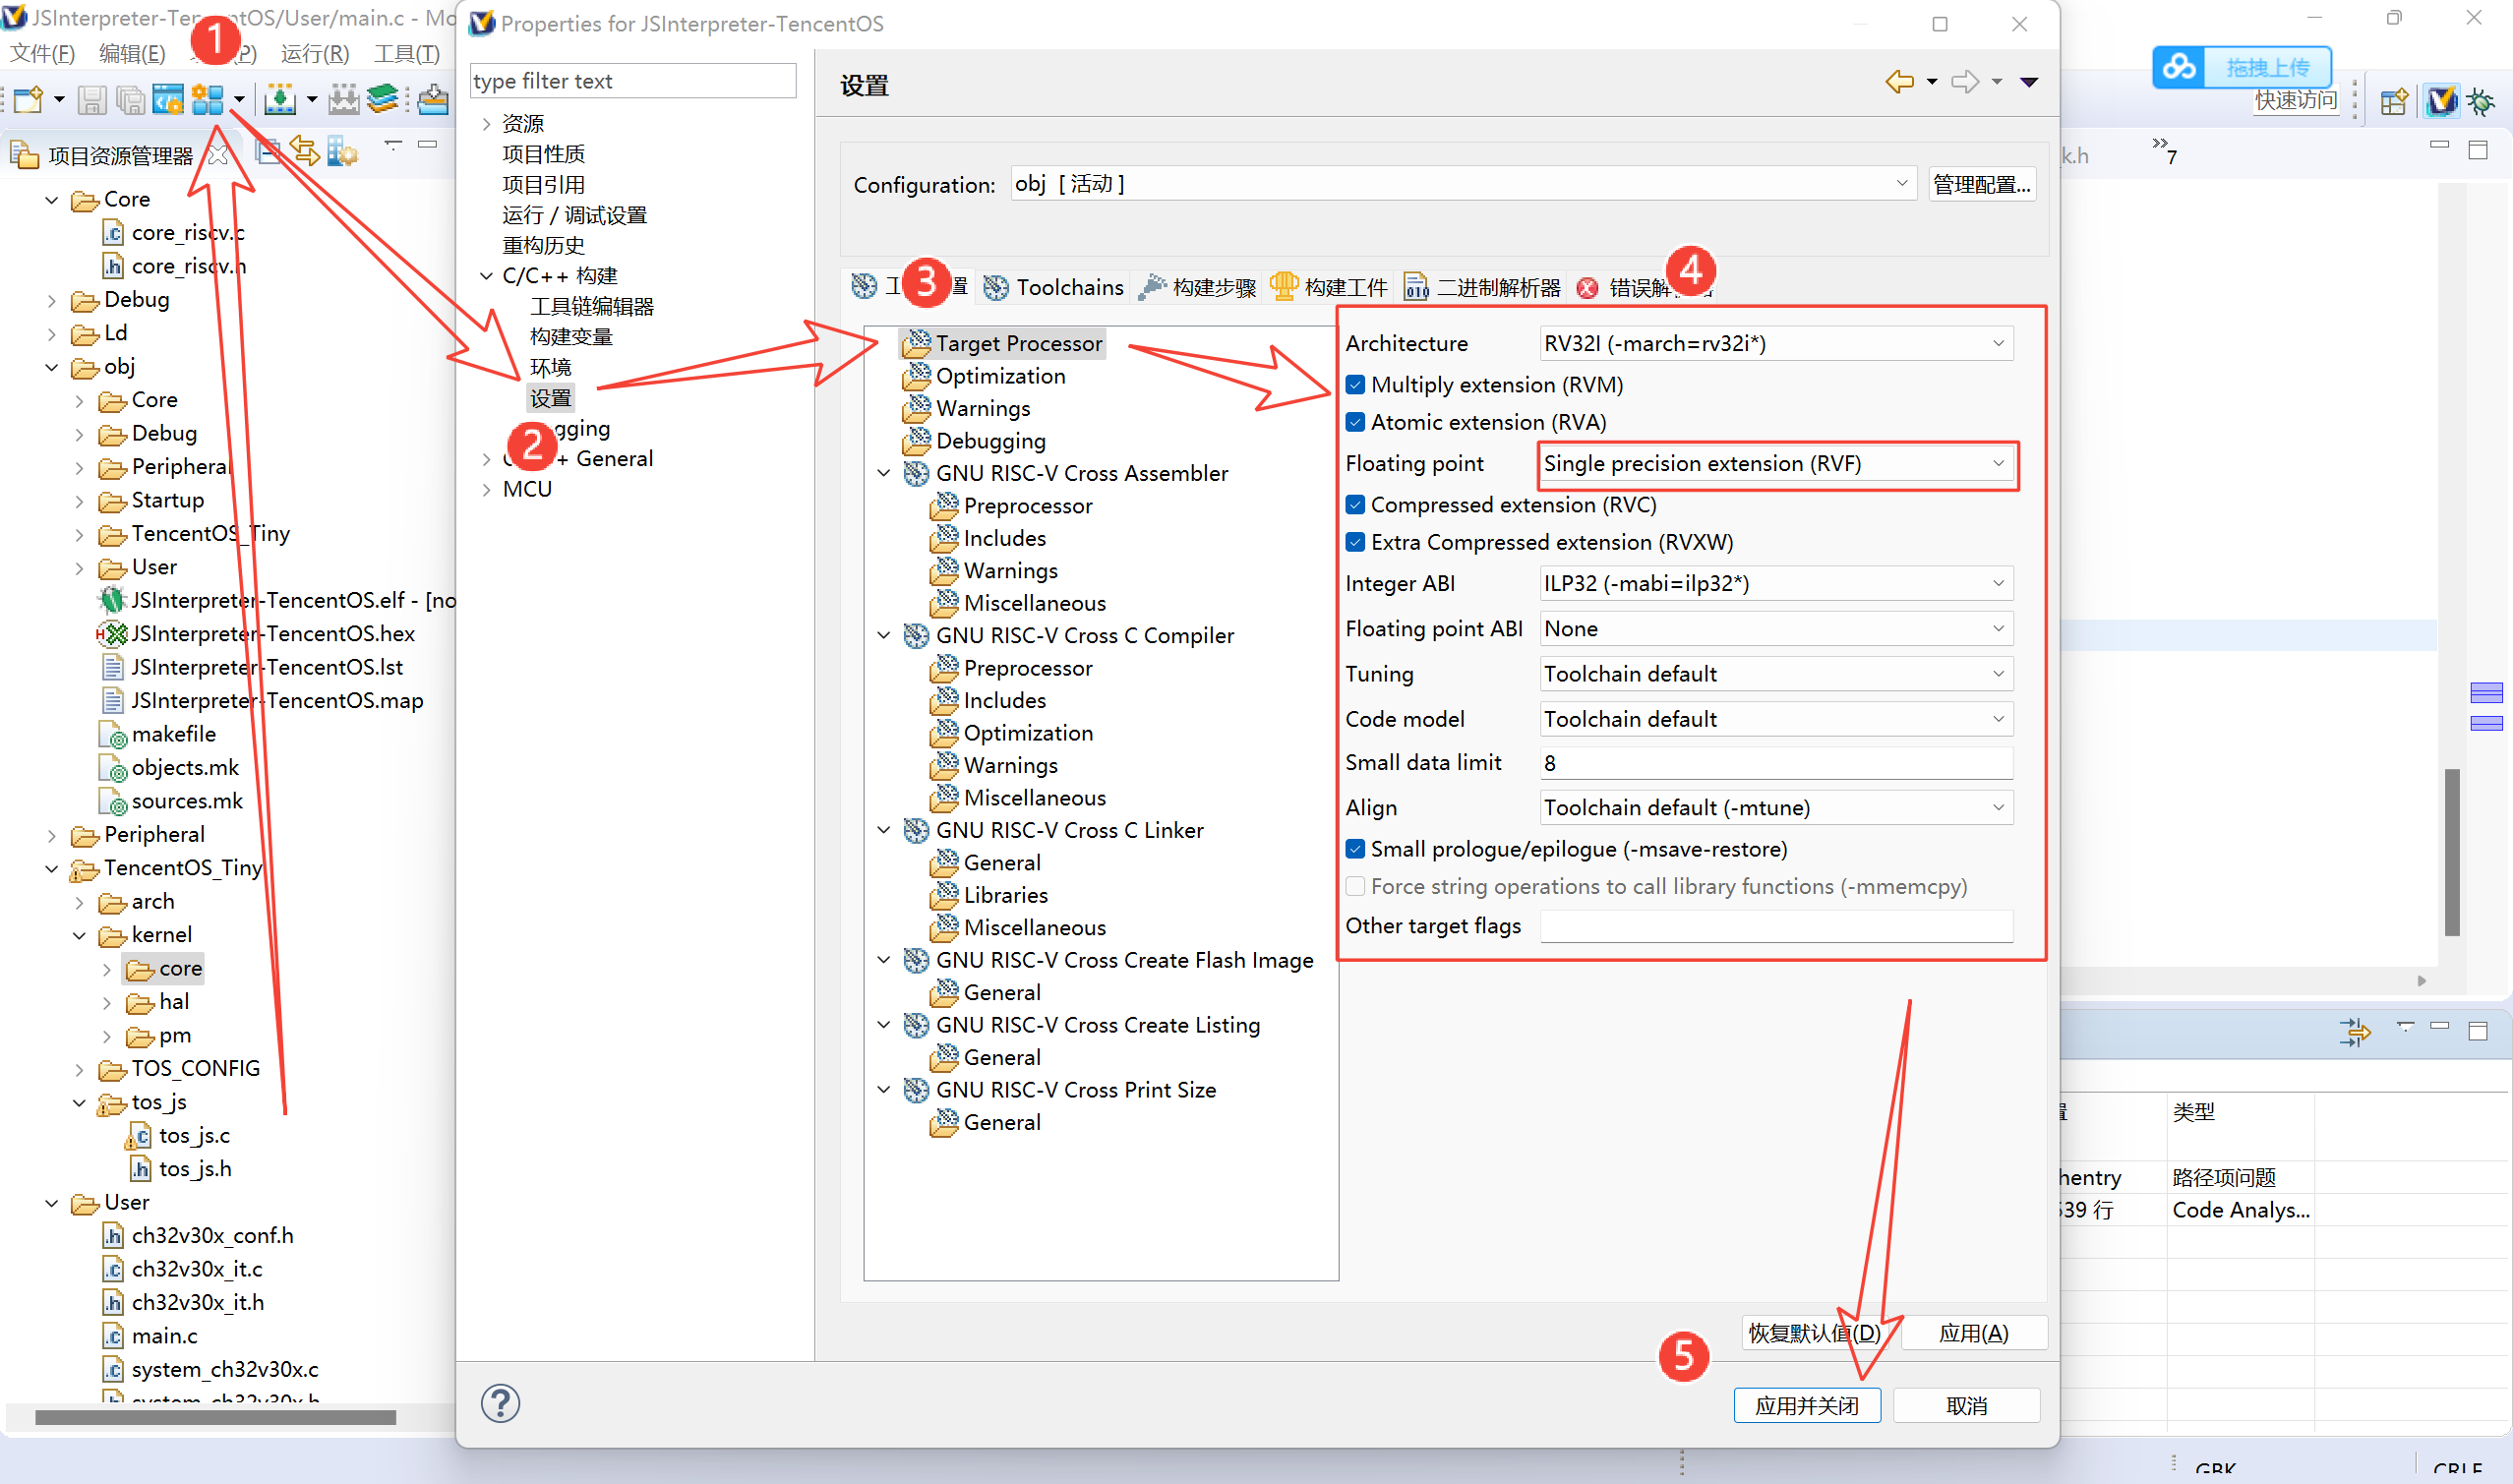
Task: Click the debug bug icon top right
Action: [2480, 101]
